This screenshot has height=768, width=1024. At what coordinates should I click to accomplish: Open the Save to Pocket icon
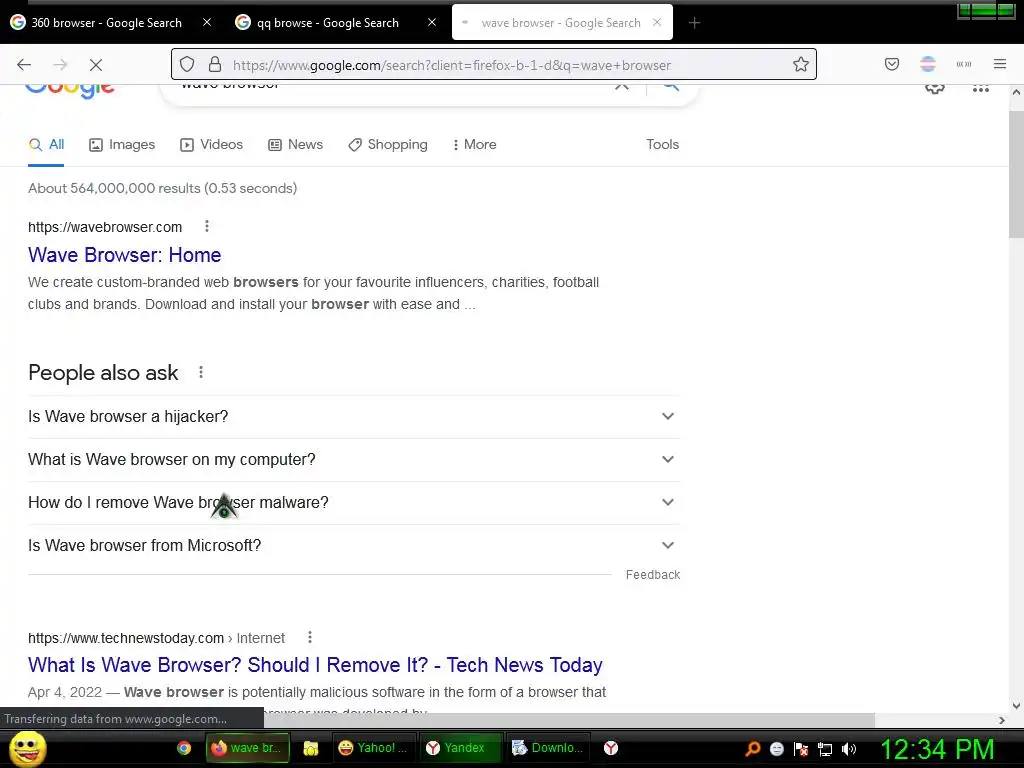click(892, 64)
